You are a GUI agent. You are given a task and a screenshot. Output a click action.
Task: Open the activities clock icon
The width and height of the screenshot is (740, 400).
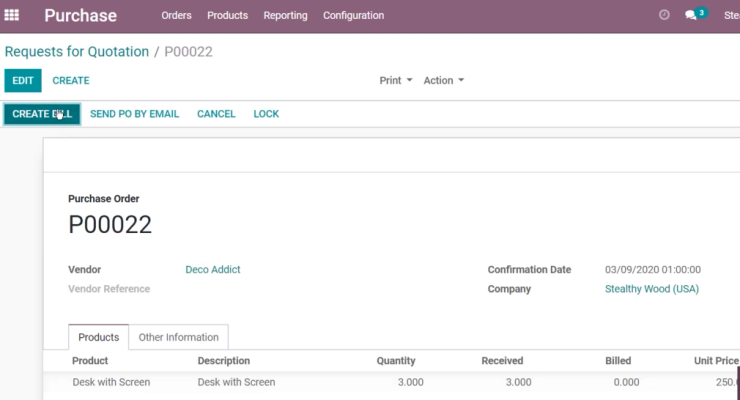click(664, 15)
